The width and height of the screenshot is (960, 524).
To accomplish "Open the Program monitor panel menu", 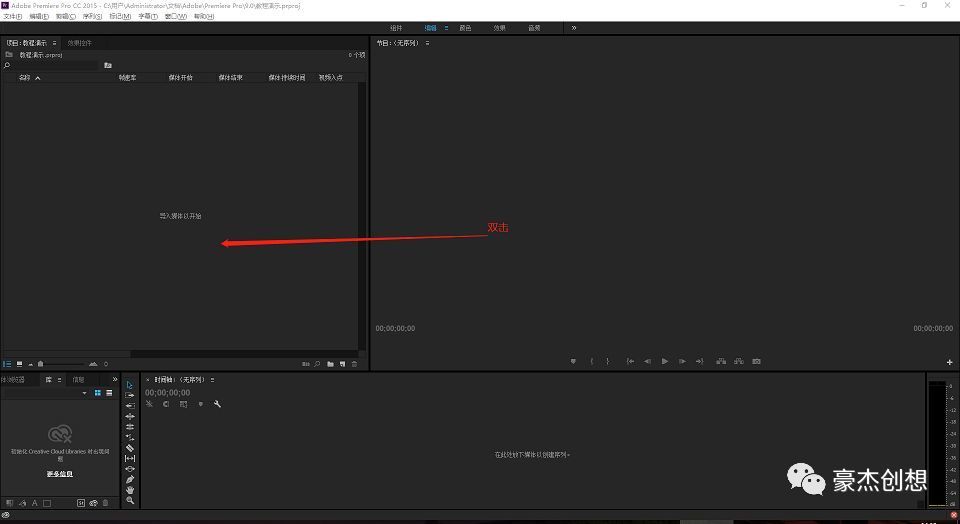I will click(x=427, y=43).
